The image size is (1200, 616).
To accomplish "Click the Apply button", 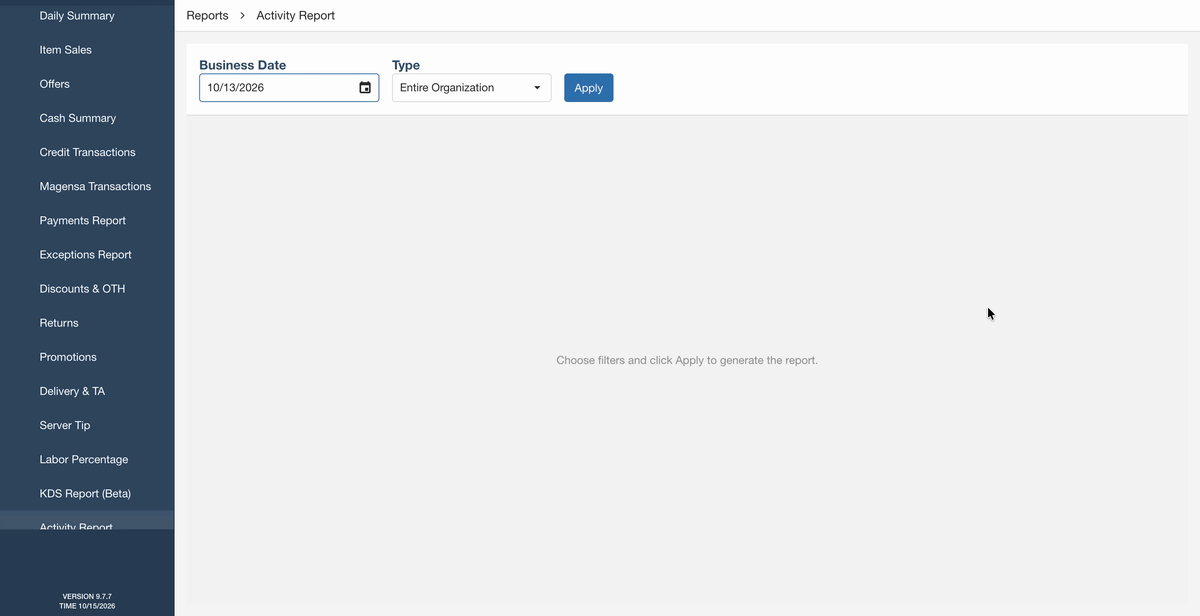I will 589,88.
